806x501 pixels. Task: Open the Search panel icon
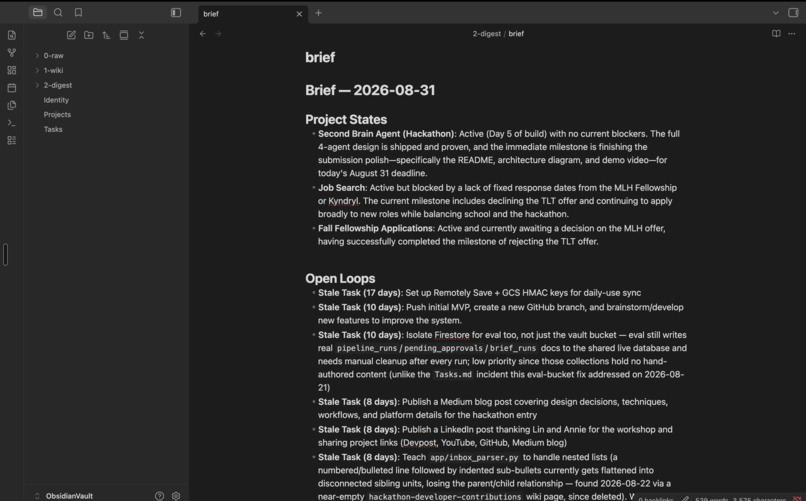58,12
